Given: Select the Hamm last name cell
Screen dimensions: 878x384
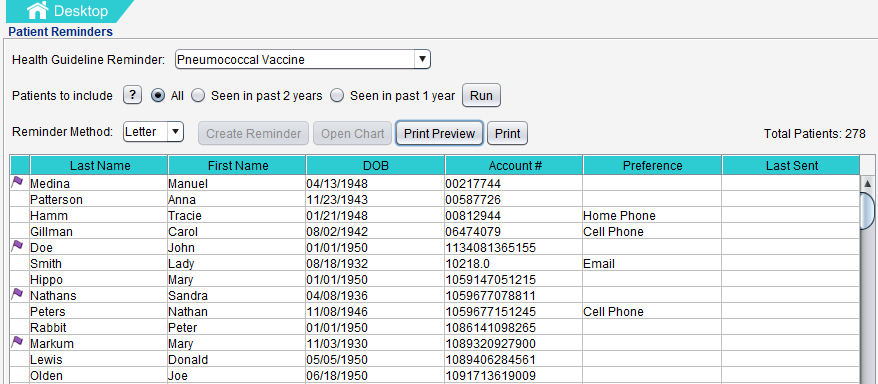Looking at the screenshot, I should click(x=99, y=216).
